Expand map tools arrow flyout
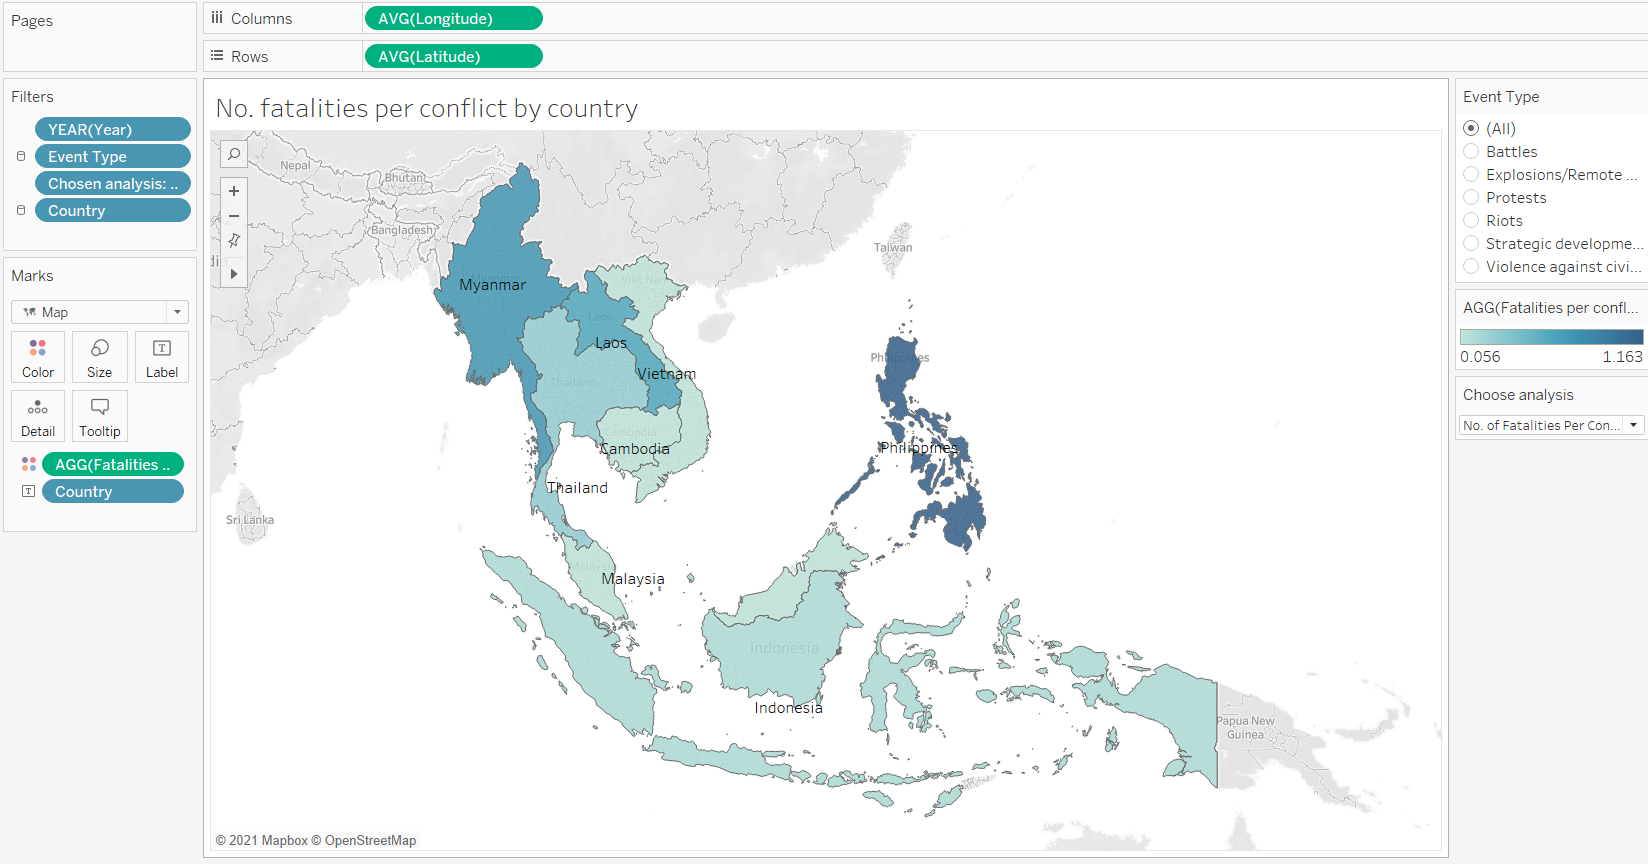Viewport: 1648px width, 864px height. [x=234, y=273]
